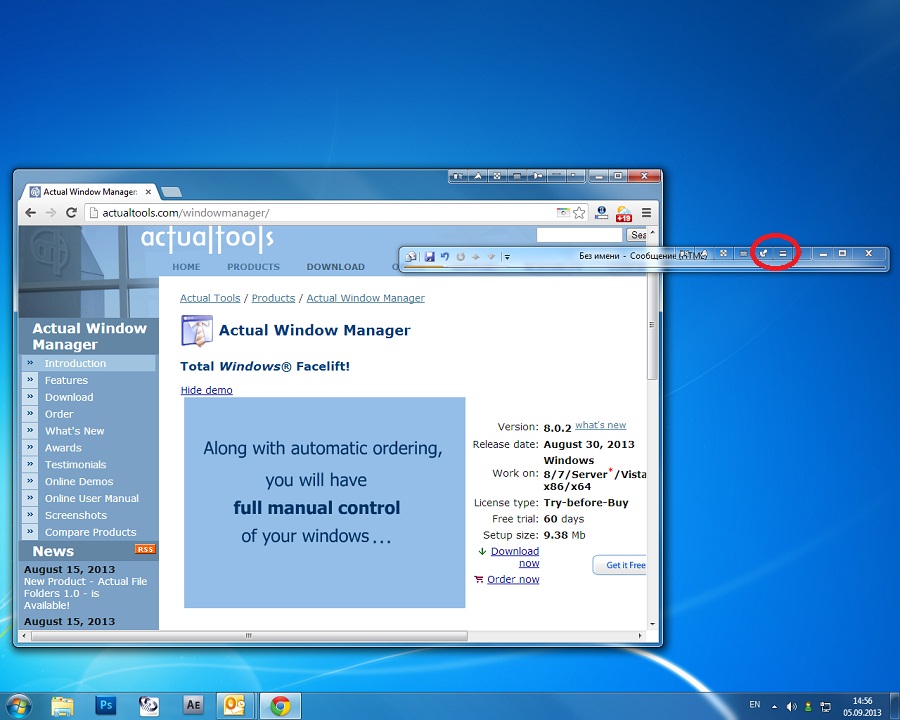Select Introduction in the sidebar
Image resolution: width=900 pixels, height=720 pixels.
pyautogui.click(x=75, y=363)
